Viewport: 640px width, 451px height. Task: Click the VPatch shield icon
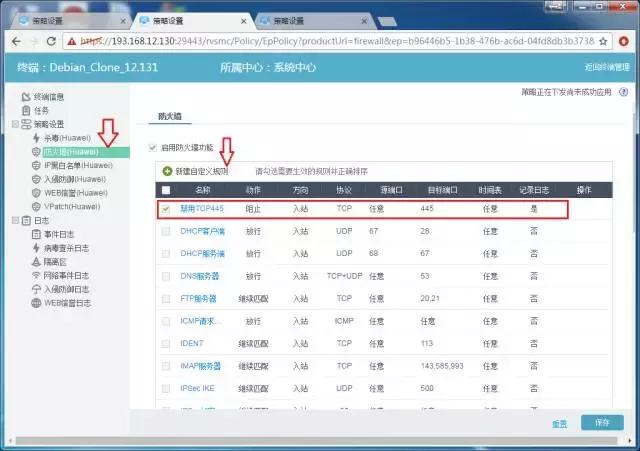[36, 207]
